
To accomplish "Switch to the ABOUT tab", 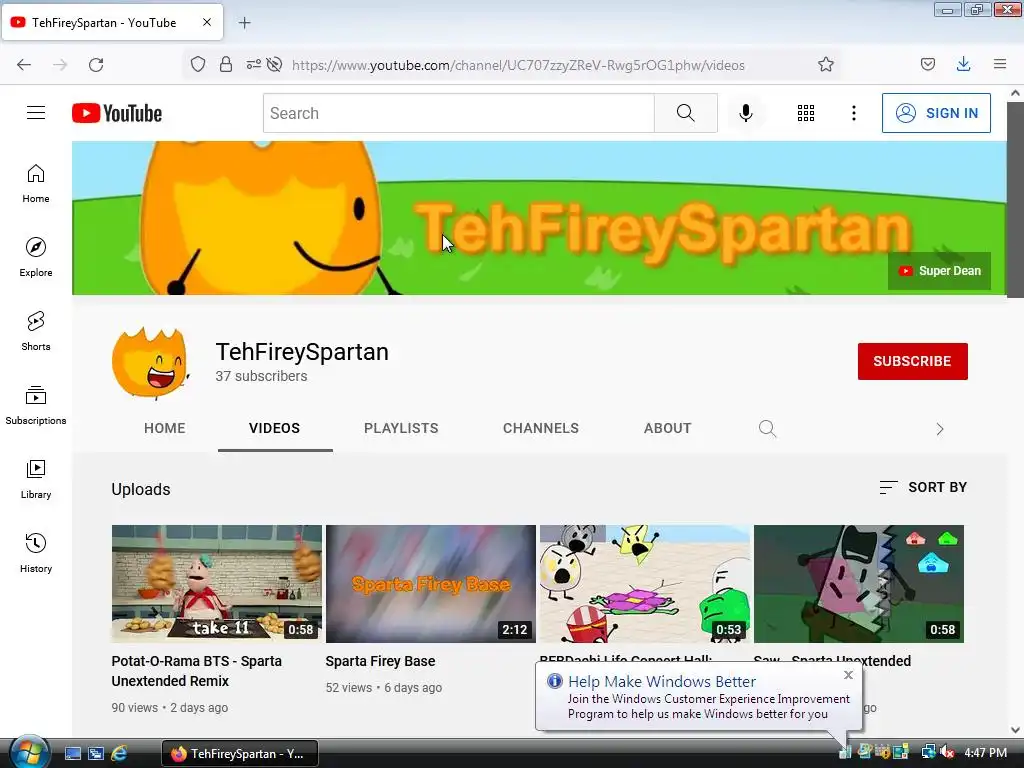I will tap(667, 428).
